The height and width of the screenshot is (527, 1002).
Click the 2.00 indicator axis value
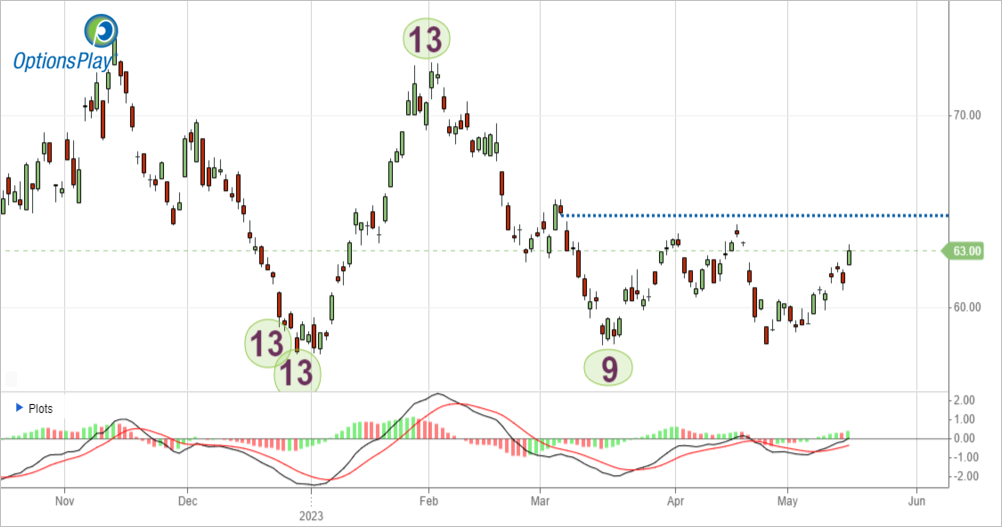964,401
